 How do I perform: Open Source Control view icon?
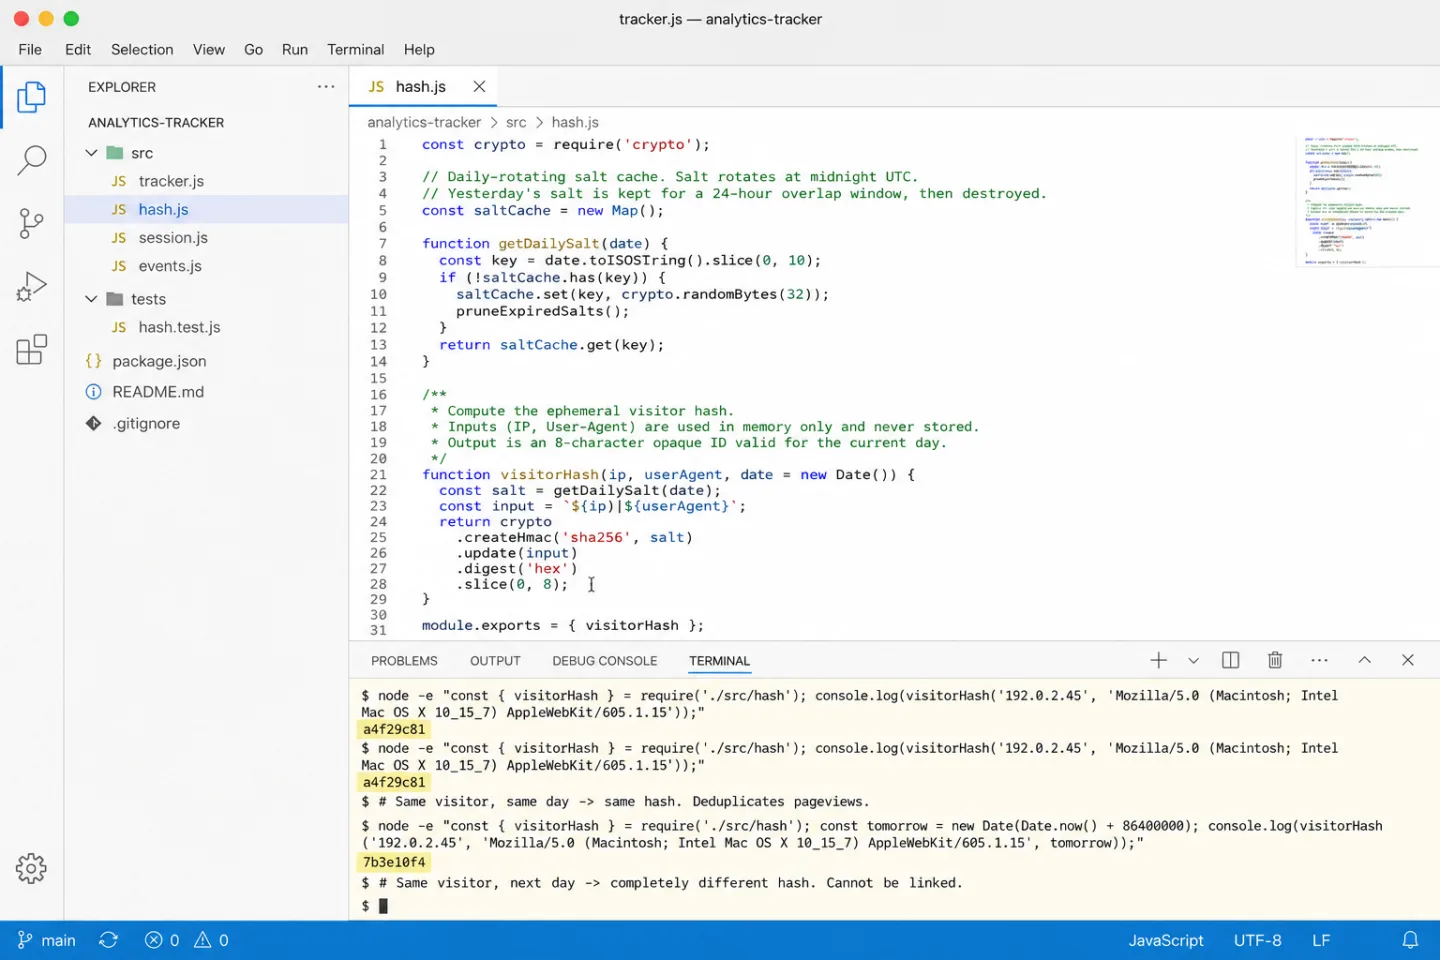(32, 223)
